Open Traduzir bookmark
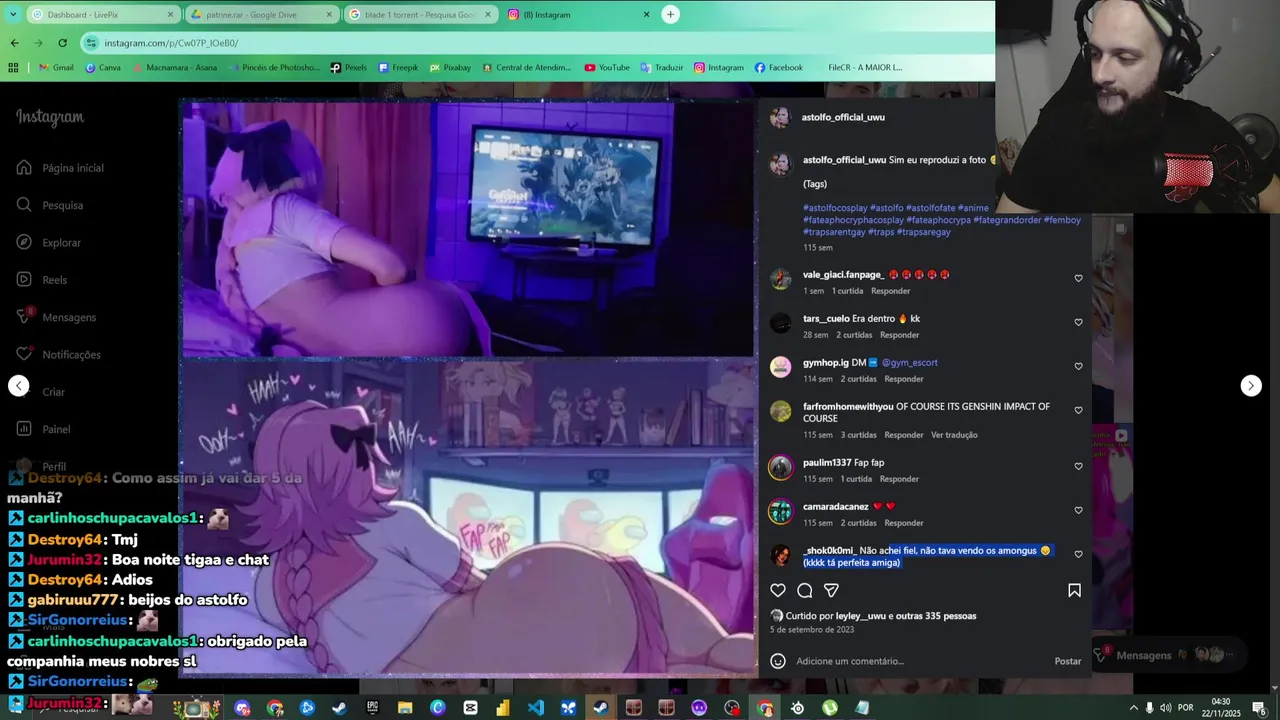This screenshot has width=1280, height=720. 661,68
